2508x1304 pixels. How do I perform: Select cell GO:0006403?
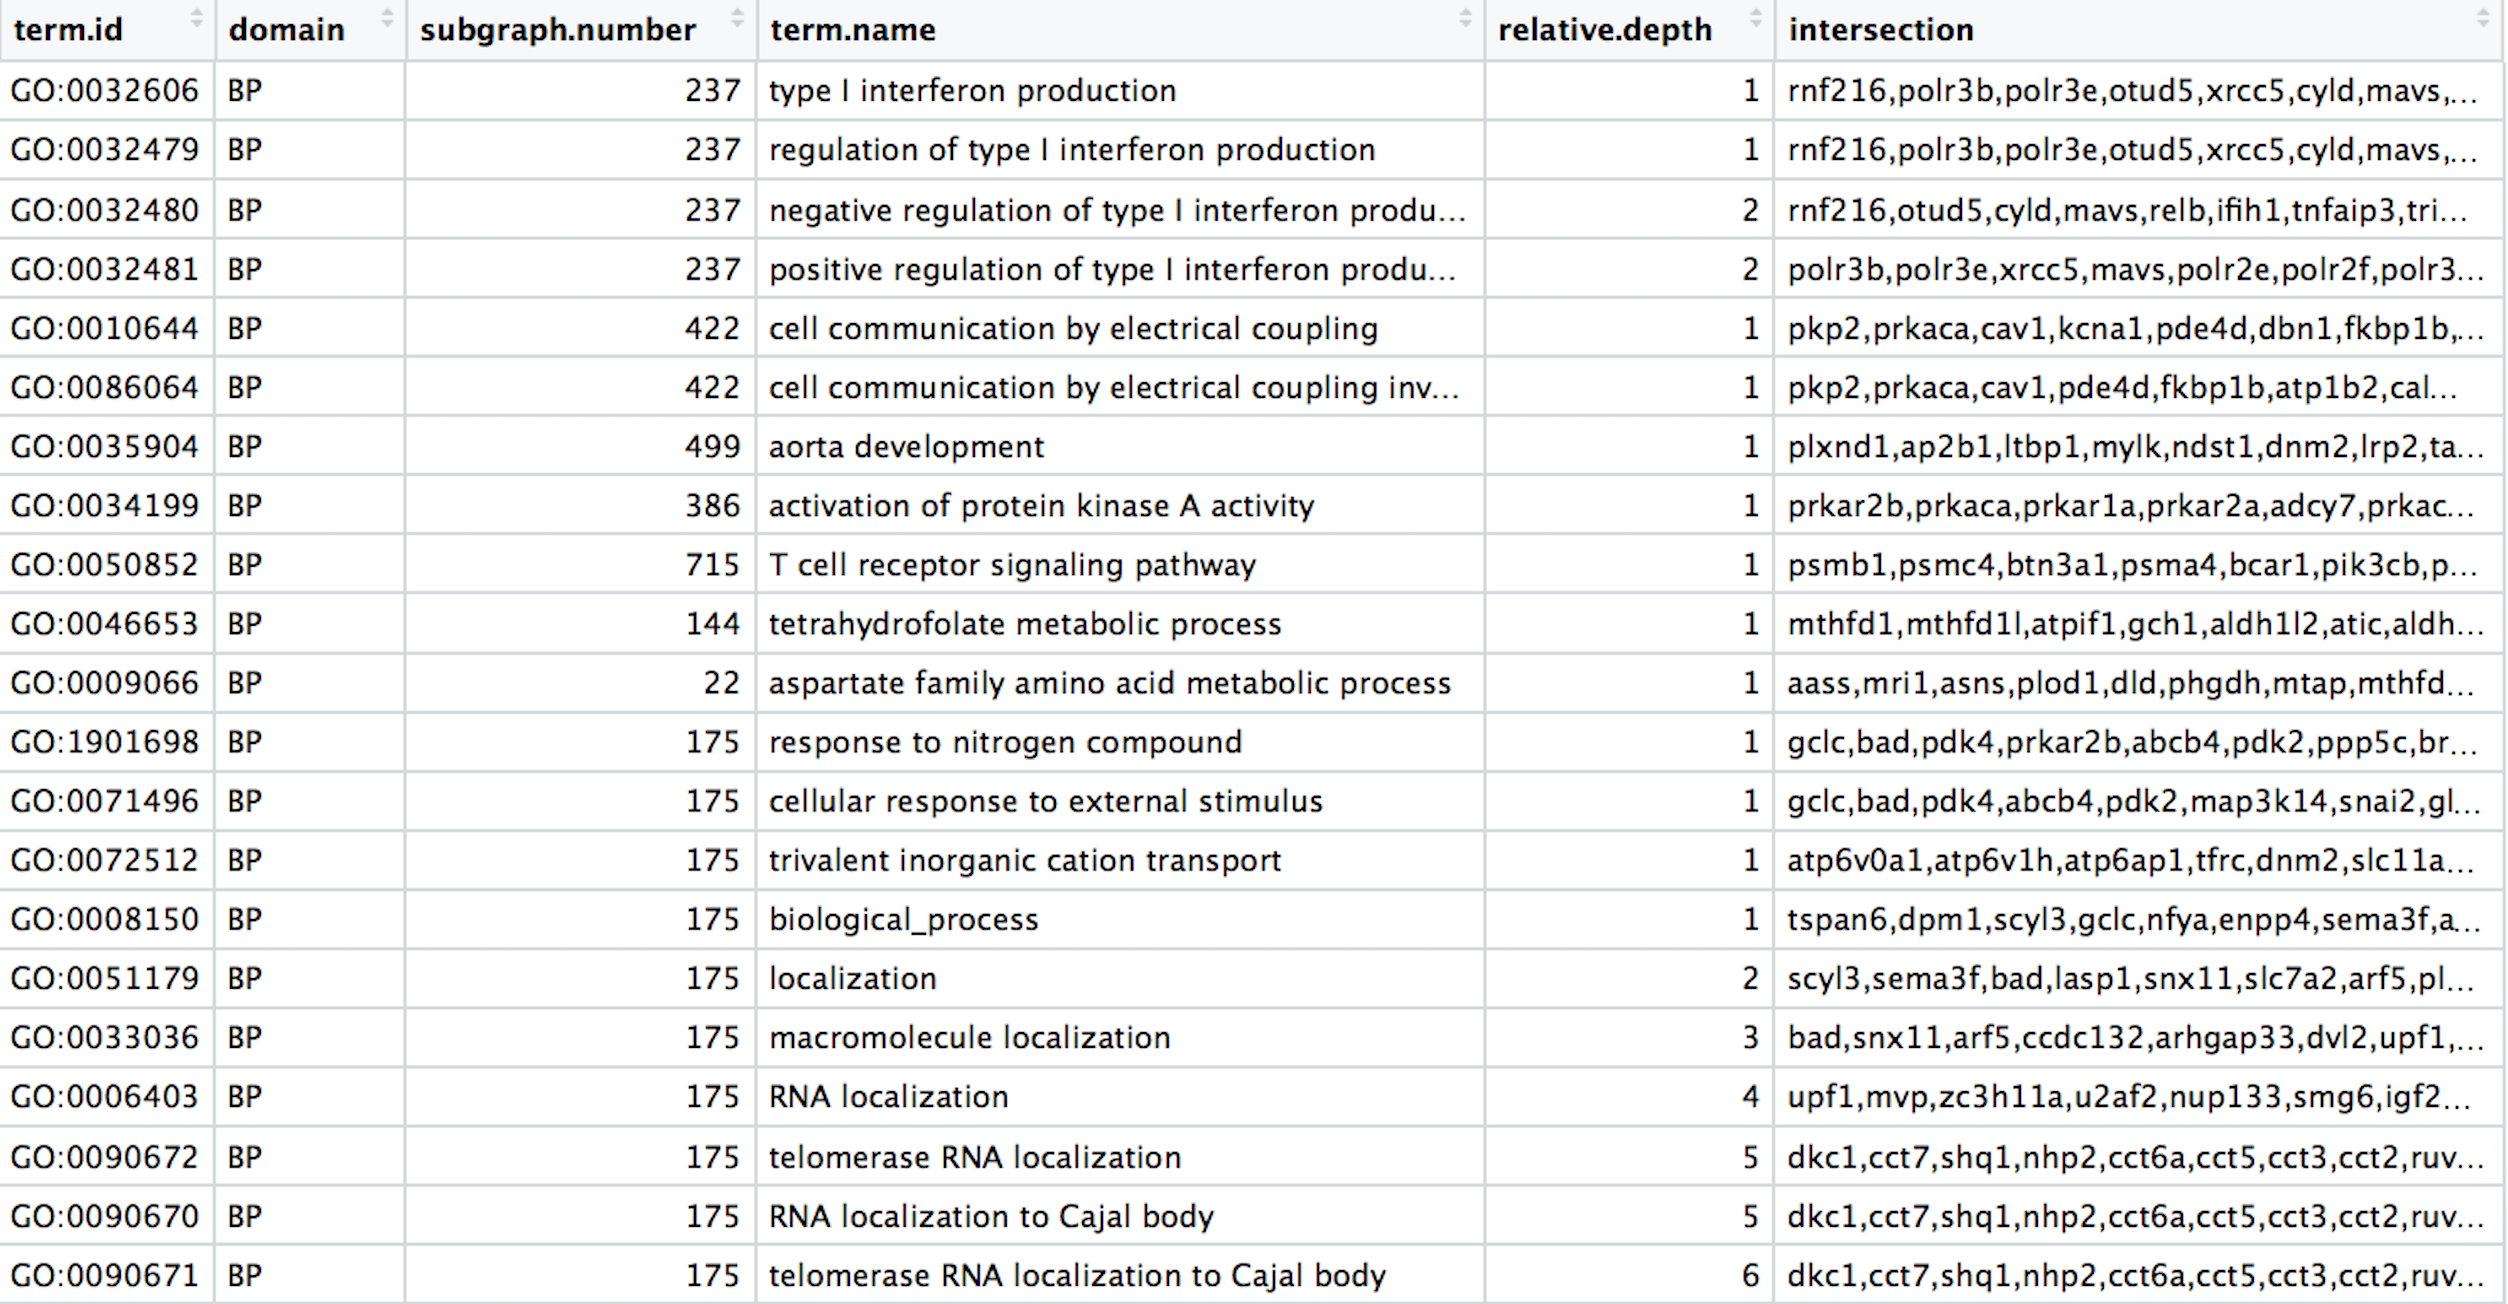107,1097
